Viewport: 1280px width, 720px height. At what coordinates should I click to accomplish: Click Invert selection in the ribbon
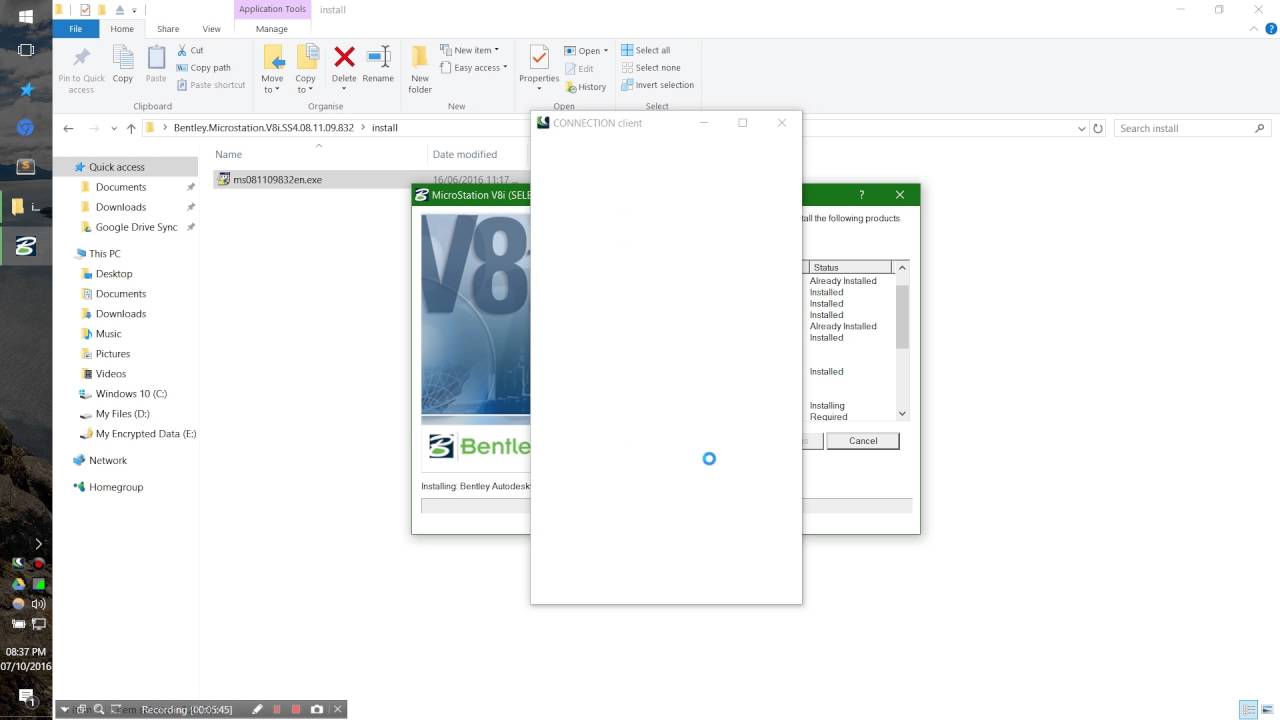click(x=657, y=85)
